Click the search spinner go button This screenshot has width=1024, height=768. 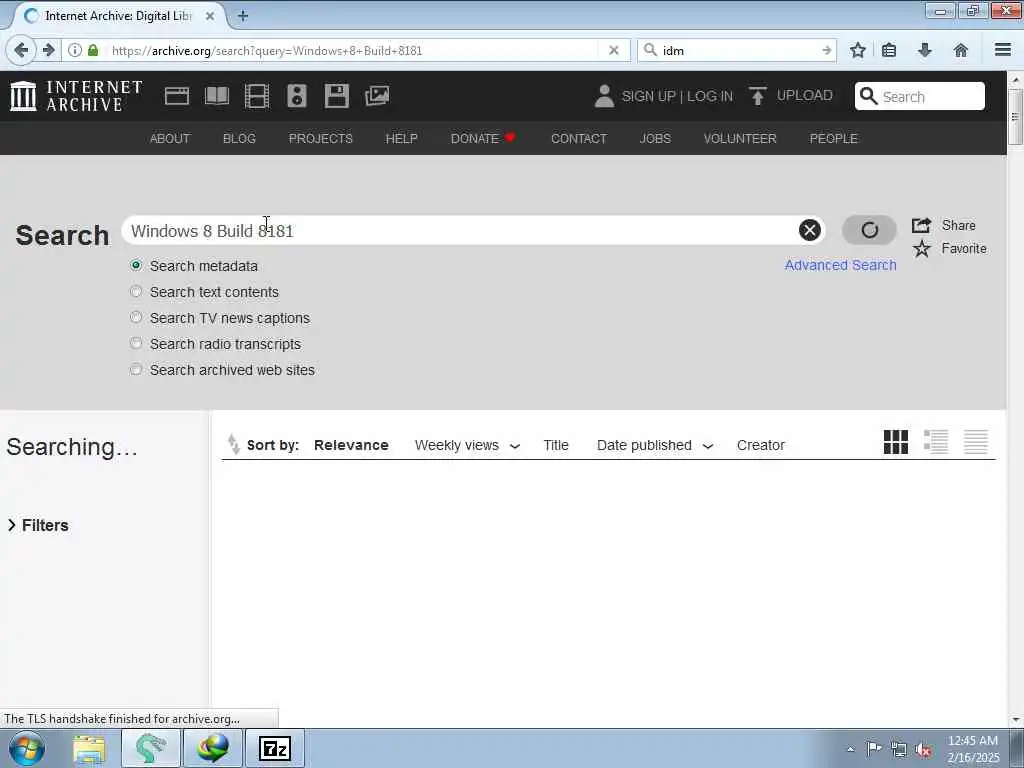(869, 230)
